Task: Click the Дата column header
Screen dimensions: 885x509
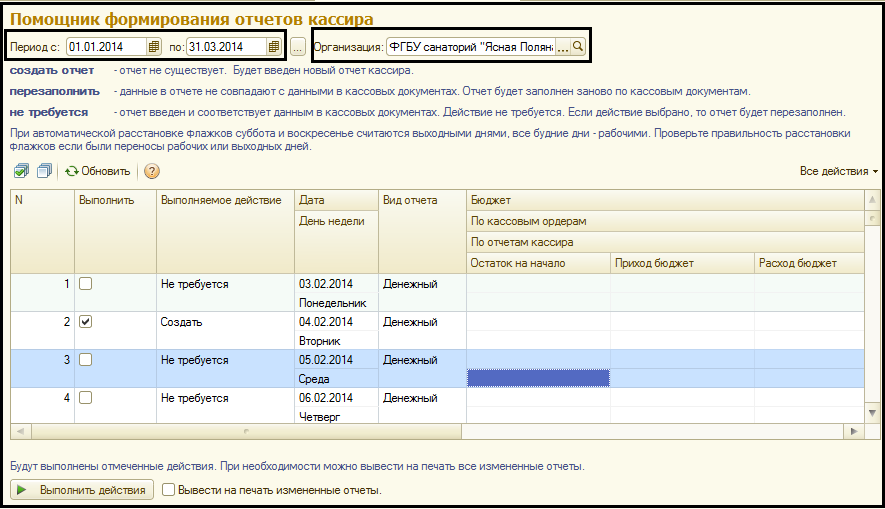Action: [x=336, y=200]
